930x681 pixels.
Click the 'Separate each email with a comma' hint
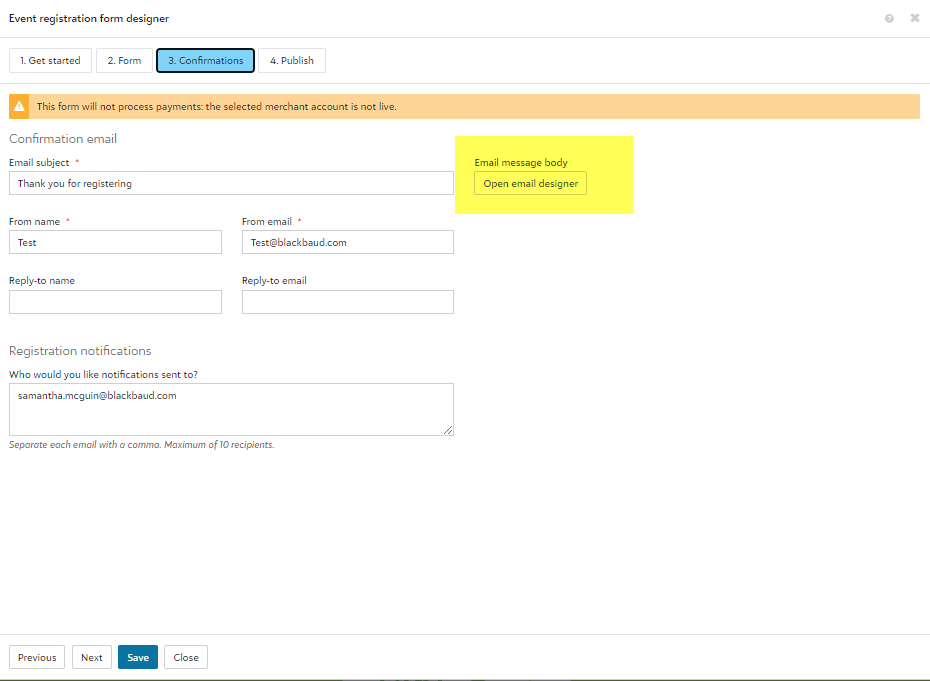pyautogui.click(x=142, y=445)
